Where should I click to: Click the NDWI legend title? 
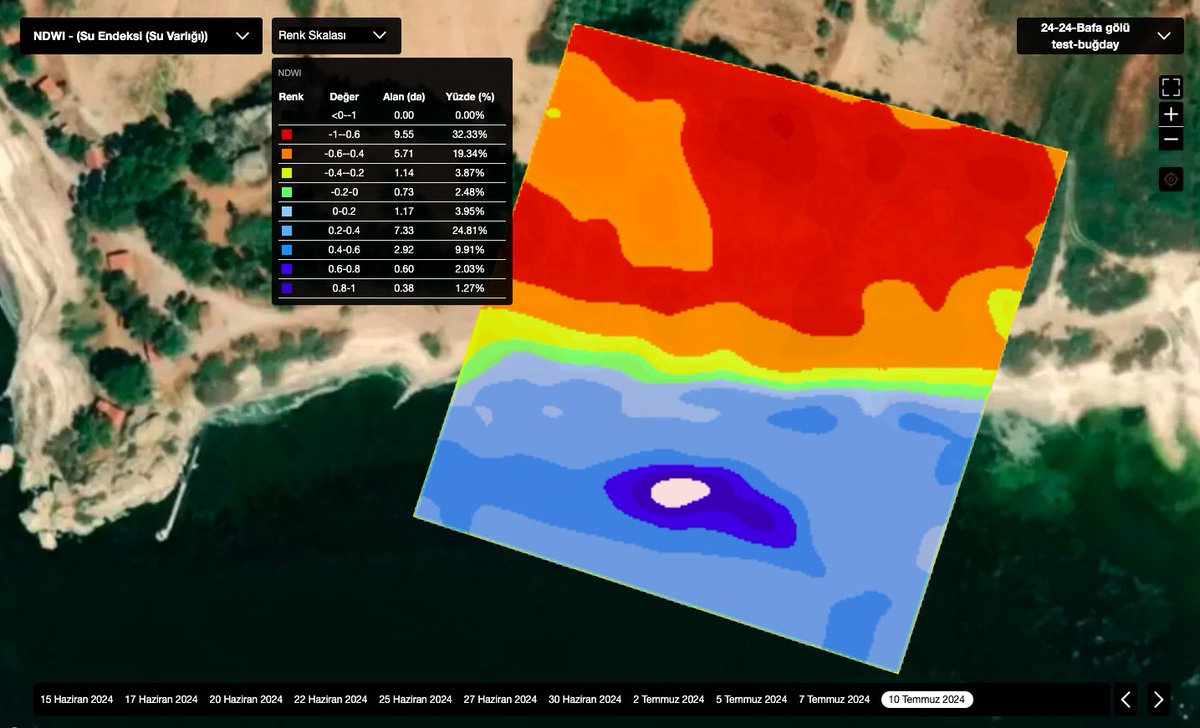pos(290,73)
